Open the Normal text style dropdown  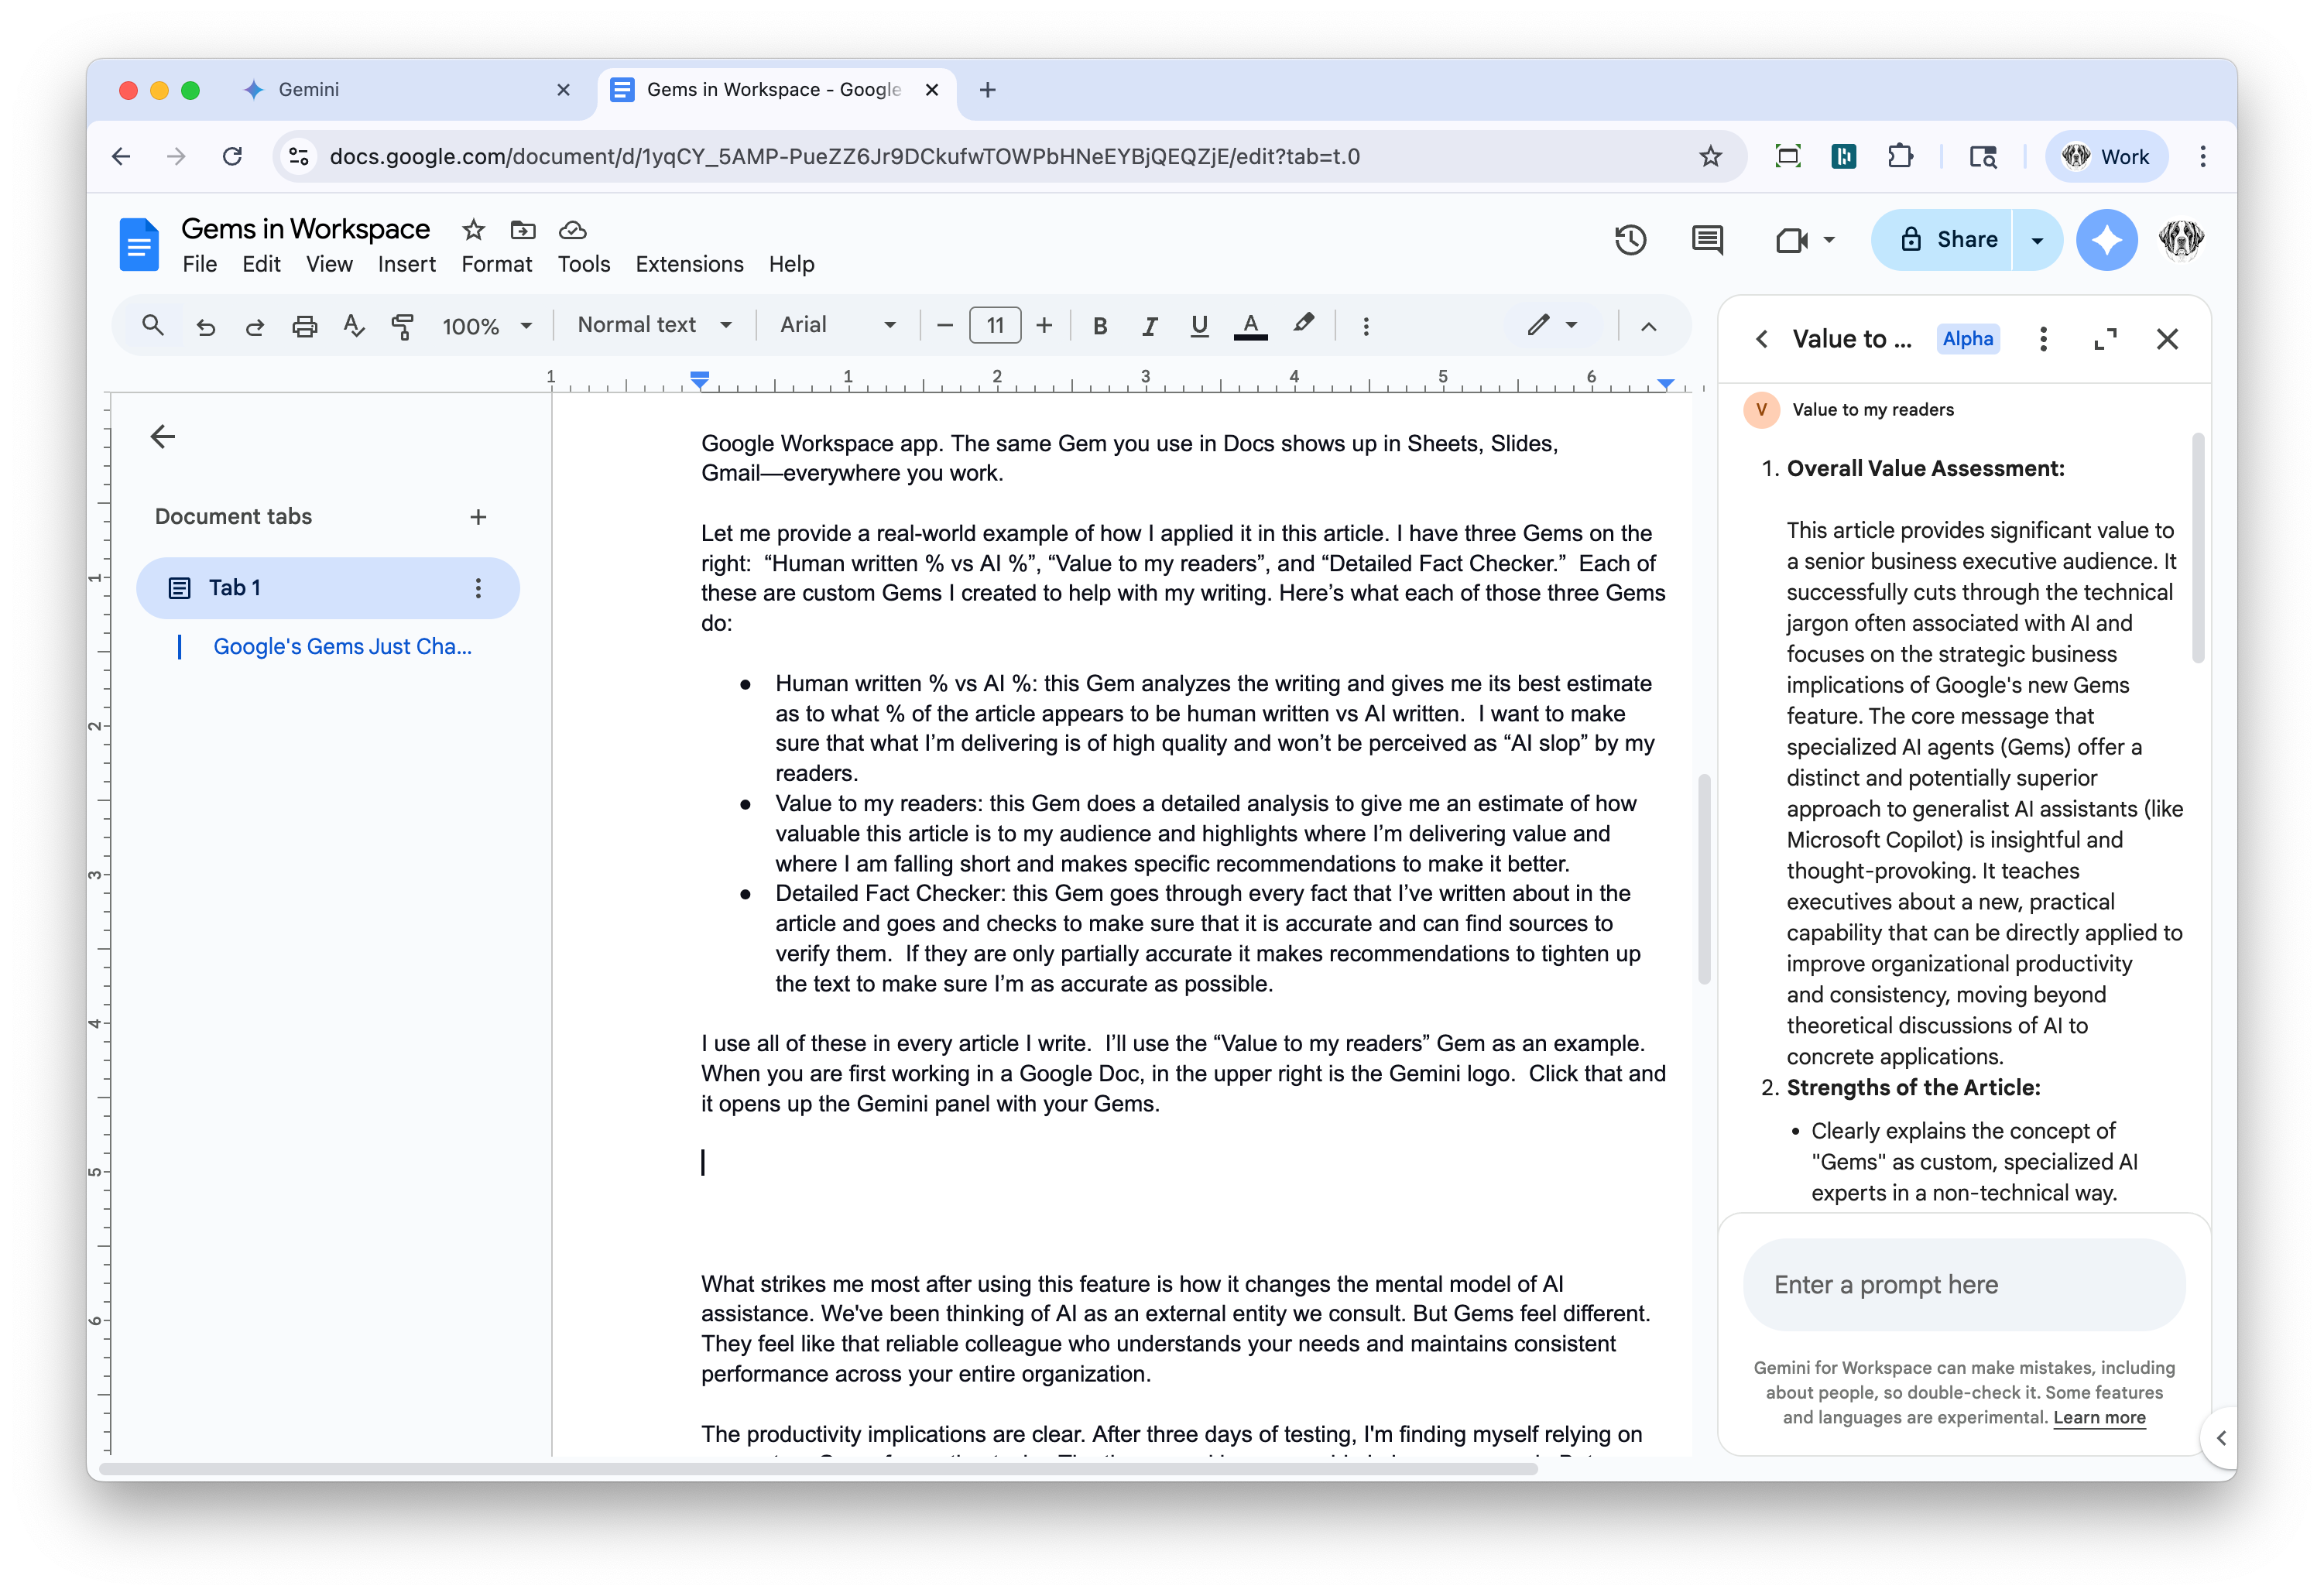(655, 325)
